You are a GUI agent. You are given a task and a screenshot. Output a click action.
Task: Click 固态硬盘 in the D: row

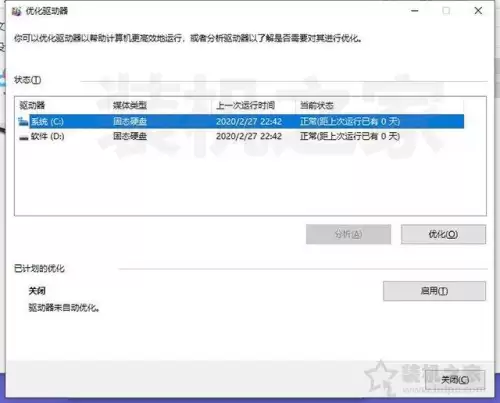(130, 136)
